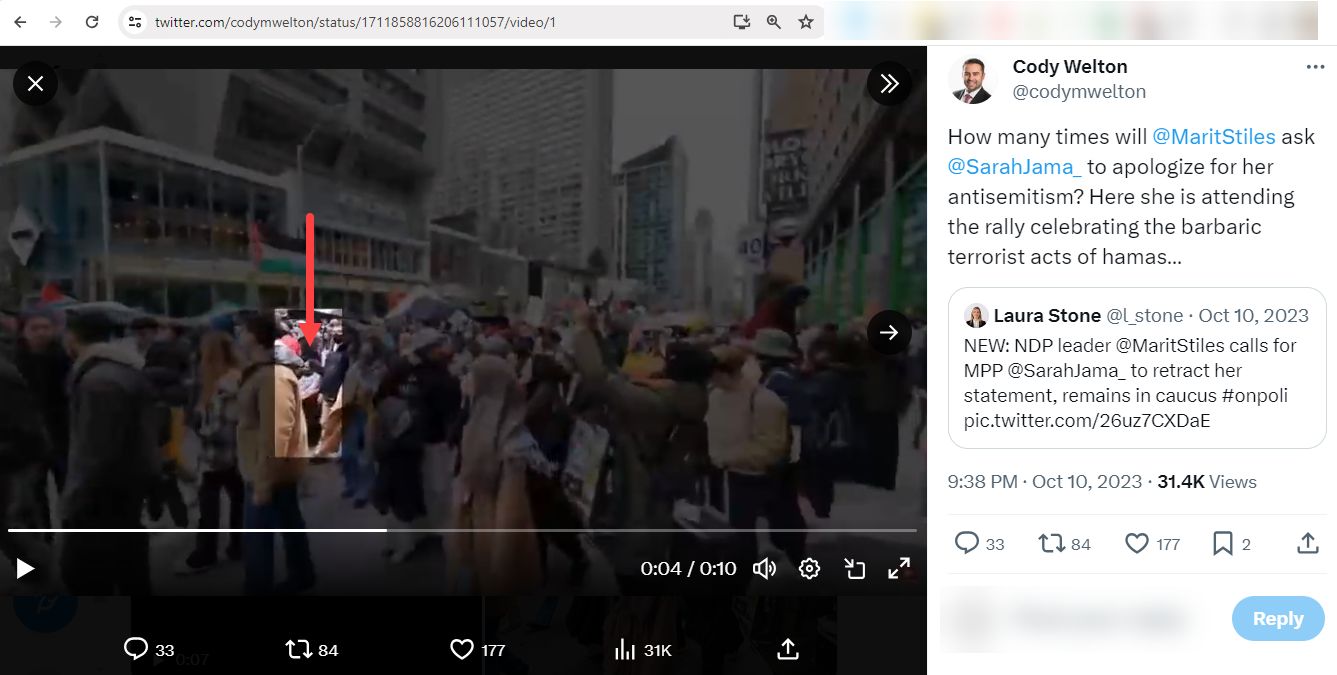
Task: Bookmark this page with star icon
Action: tap(805, 22)
